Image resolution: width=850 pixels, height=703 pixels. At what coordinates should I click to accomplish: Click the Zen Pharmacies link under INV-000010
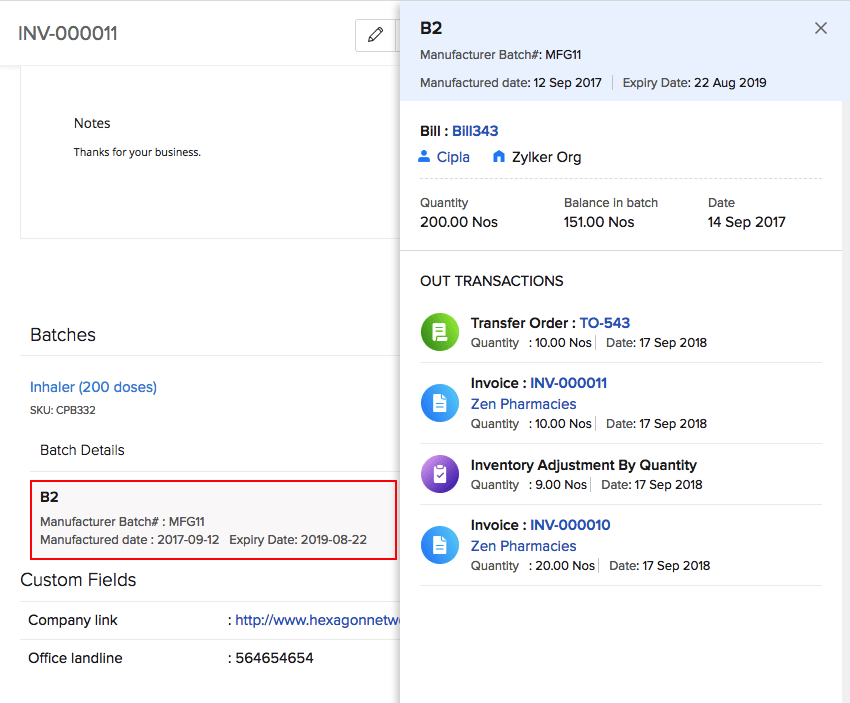pos(522,546)
